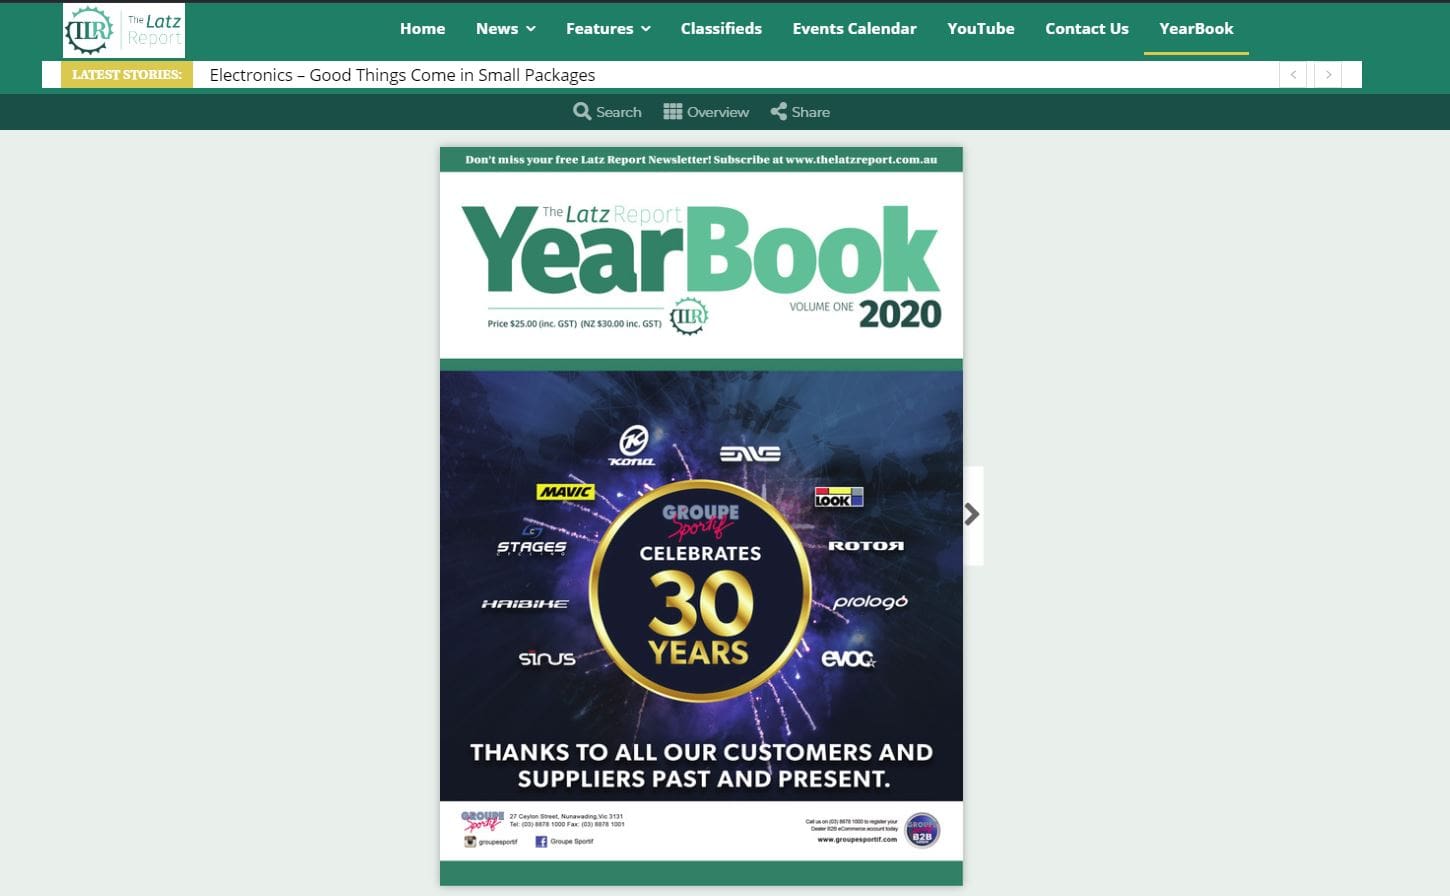Show the previous latest story
The height and width of the screenshot is (896, 1450).
point(1293,75)
